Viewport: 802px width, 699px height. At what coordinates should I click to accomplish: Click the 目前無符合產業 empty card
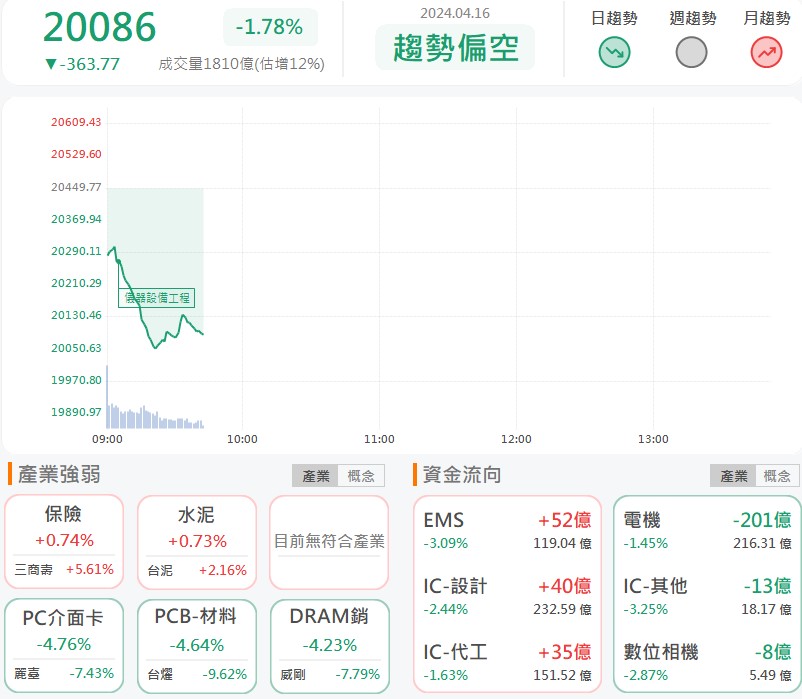pos(329,542)
